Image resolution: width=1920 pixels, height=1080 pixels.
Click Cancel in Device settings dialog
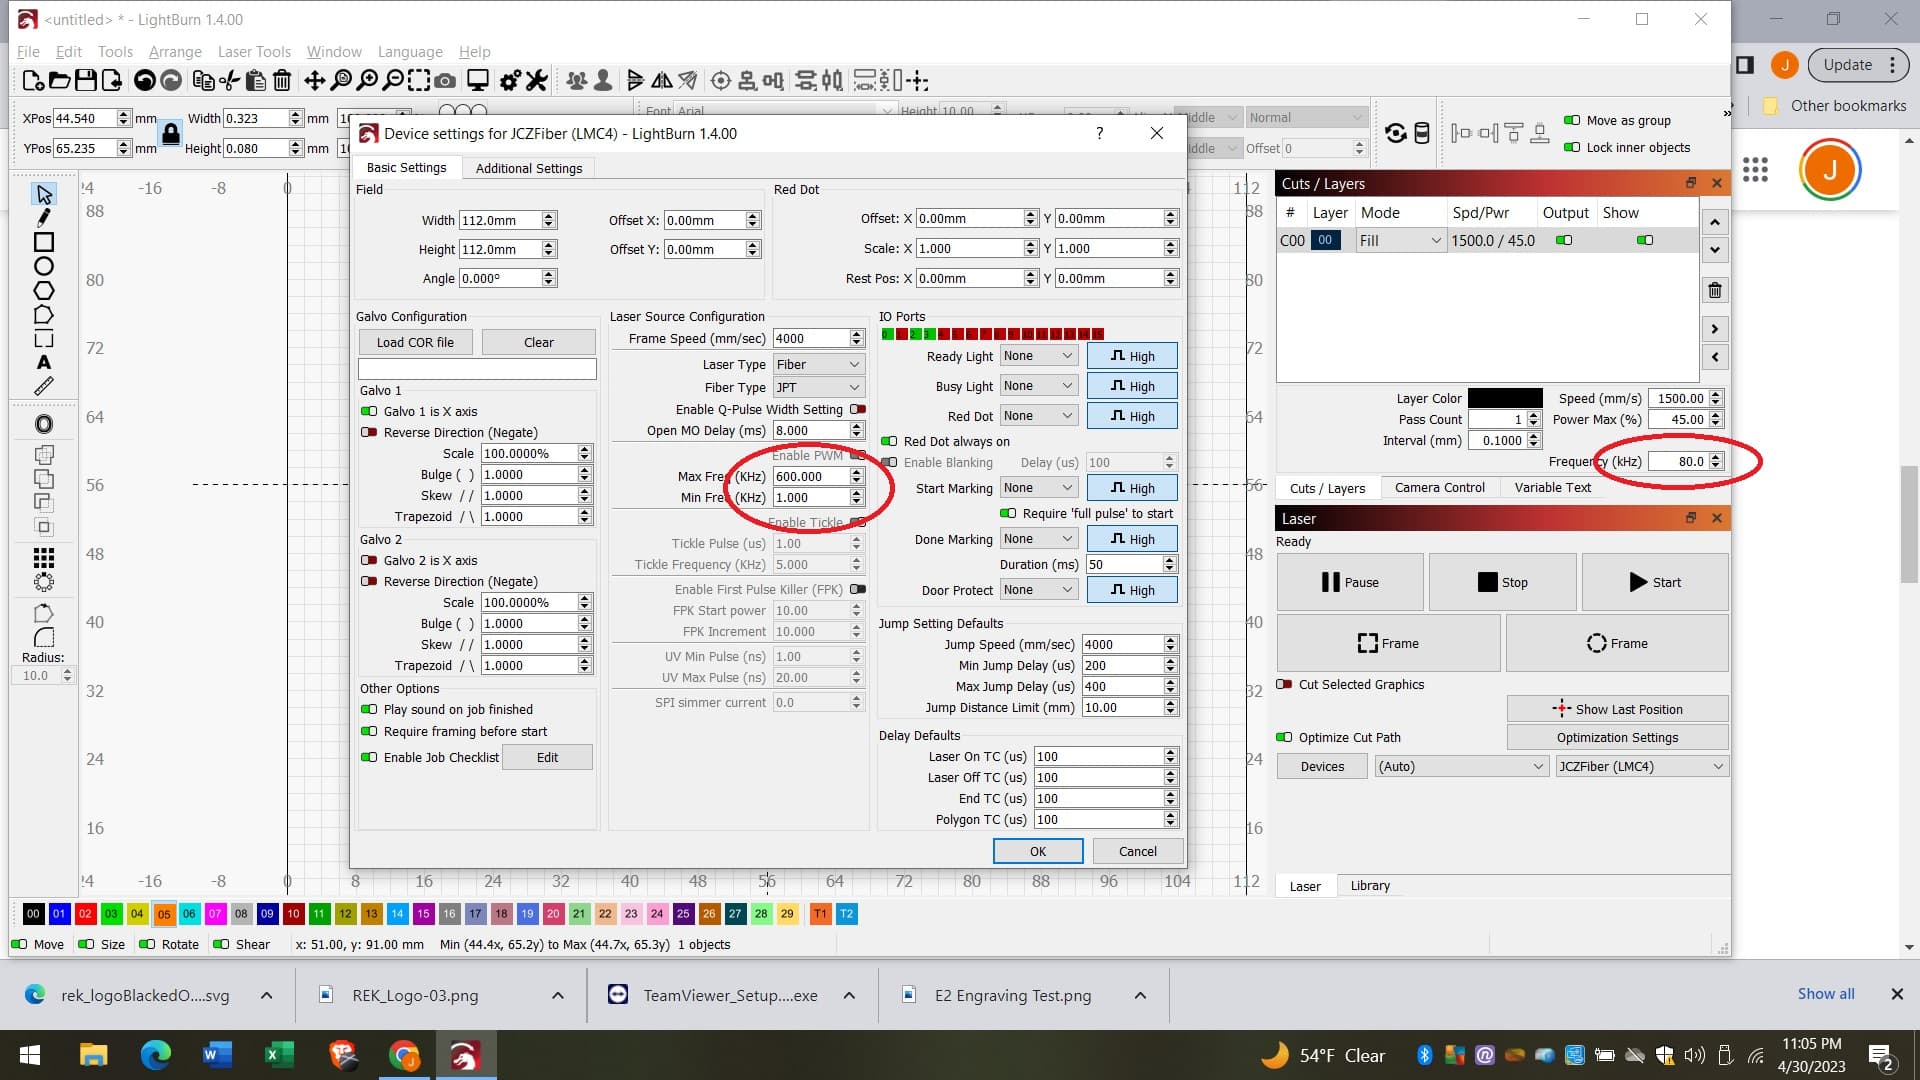1138,851
